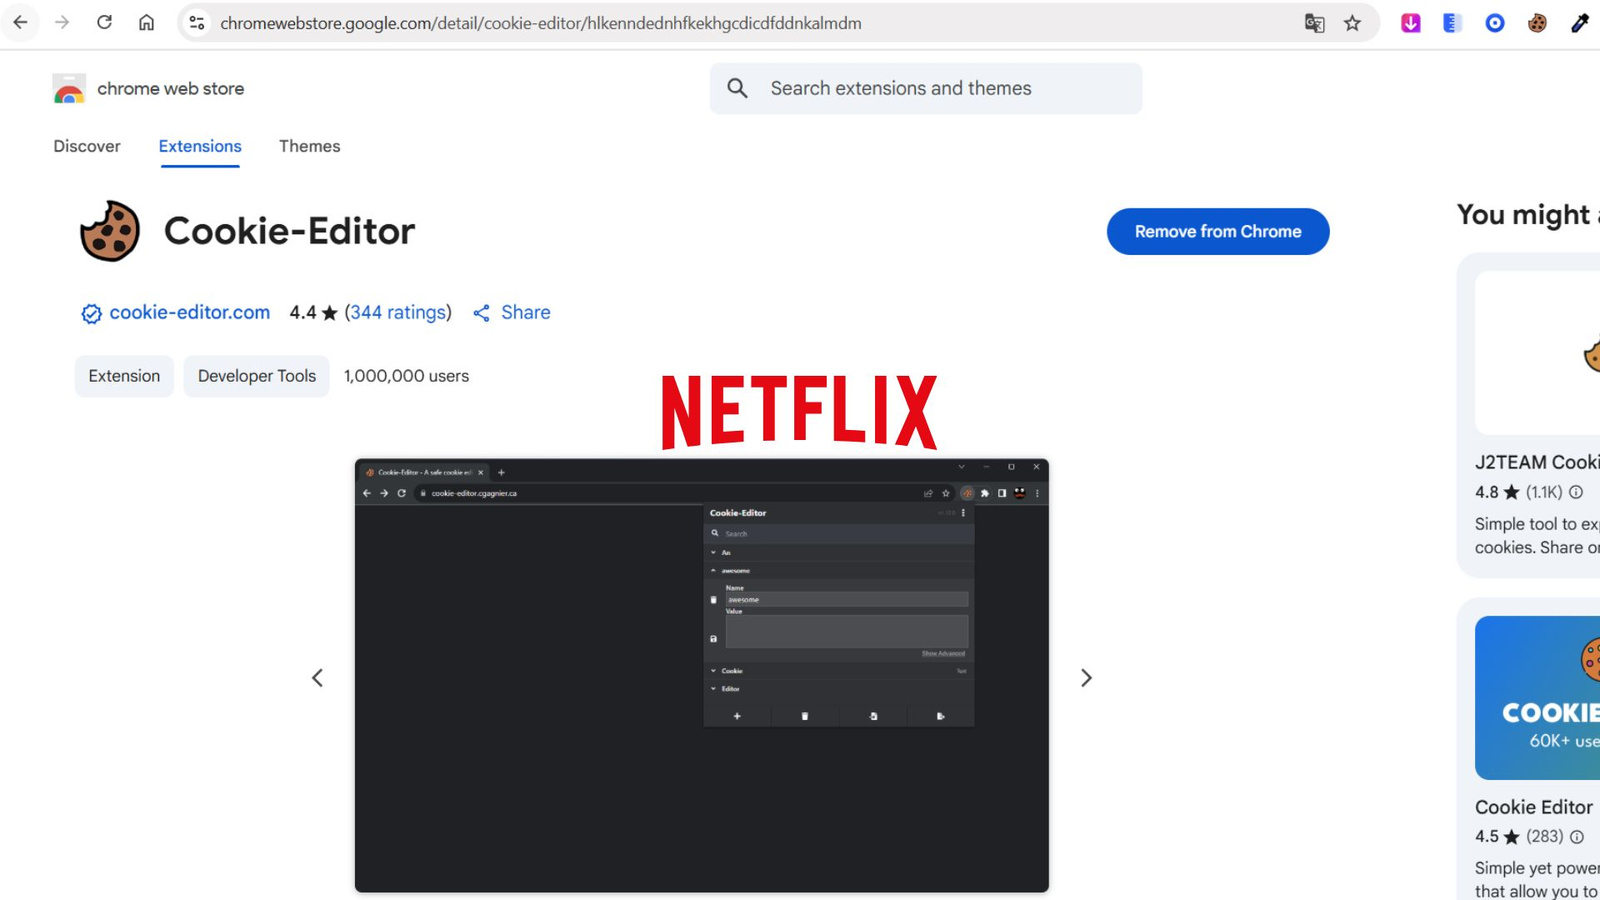1600x900 pixels.
Task: Open the blue document extension icon
Action: pyautogui.click(x=1452, y=23)
